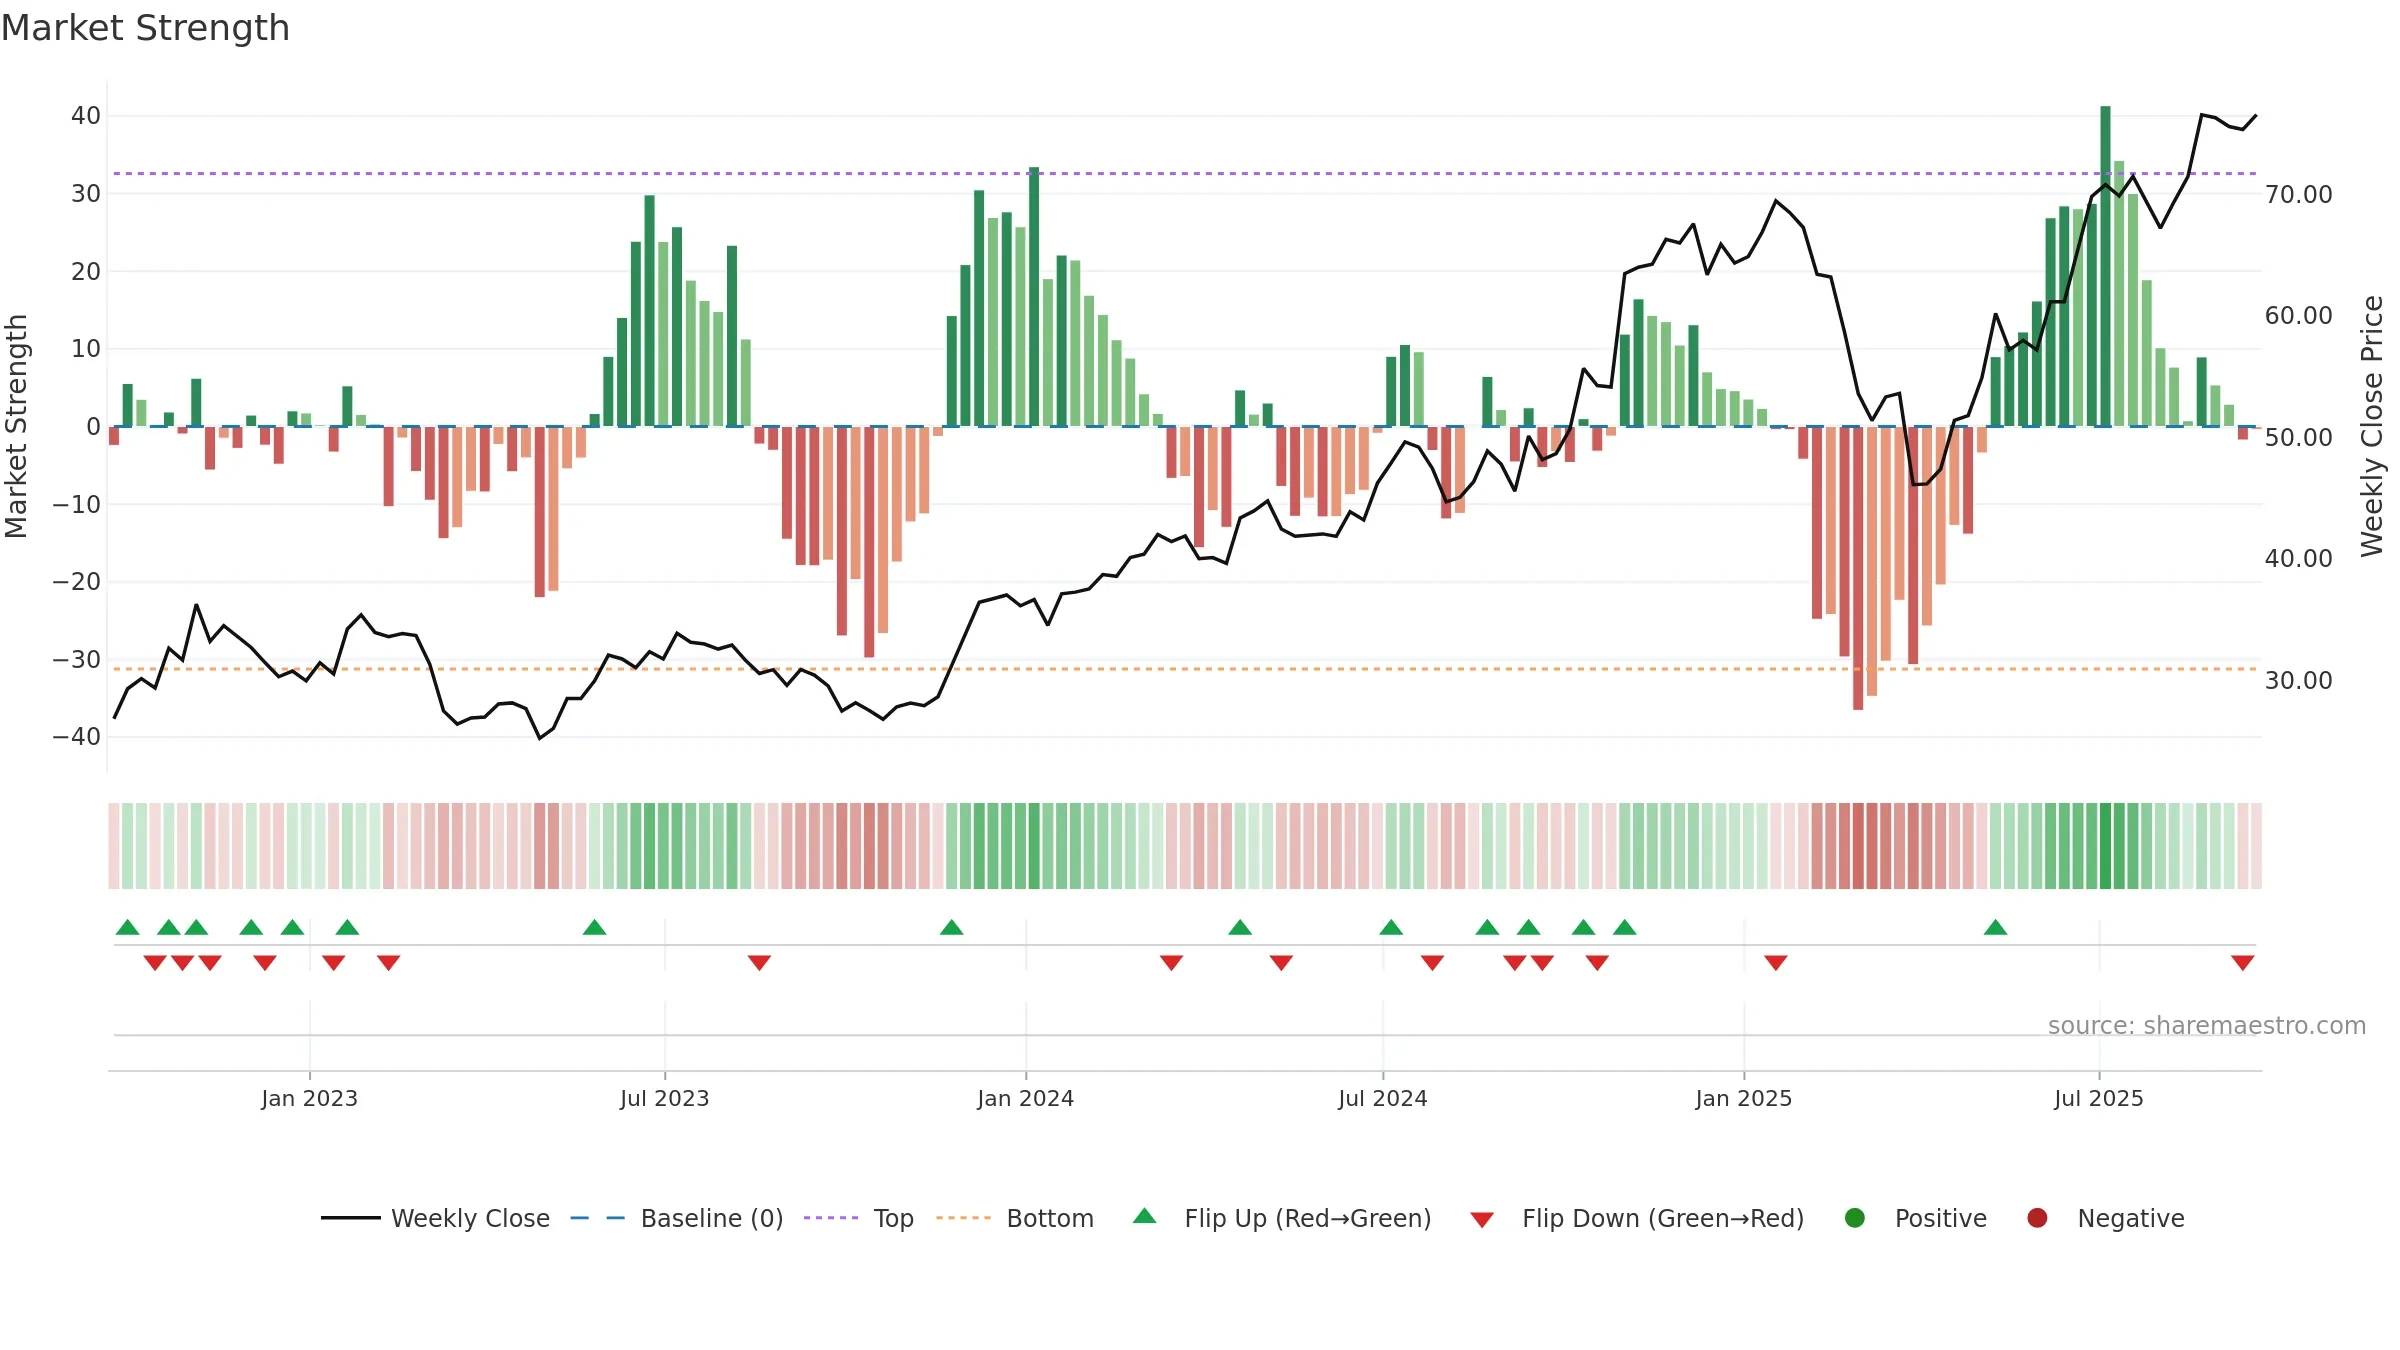Click the flip-up triangle right at Jul 2024
The width and height of the screenshot is (2400, 1350).
(x=1391, y=927)
